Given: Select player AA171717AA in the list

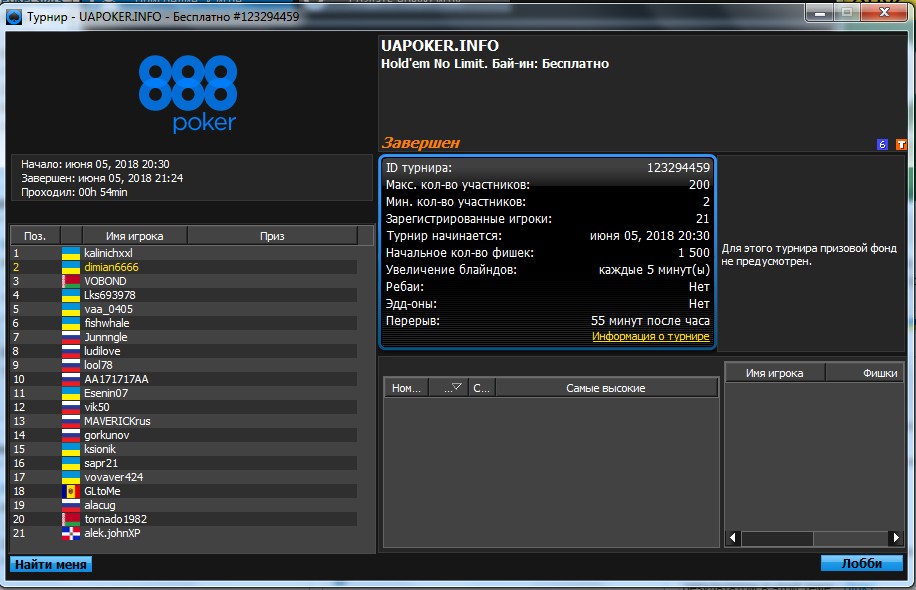Looking at the screenshot, I should pyautogui.click(x=184, y=379).
